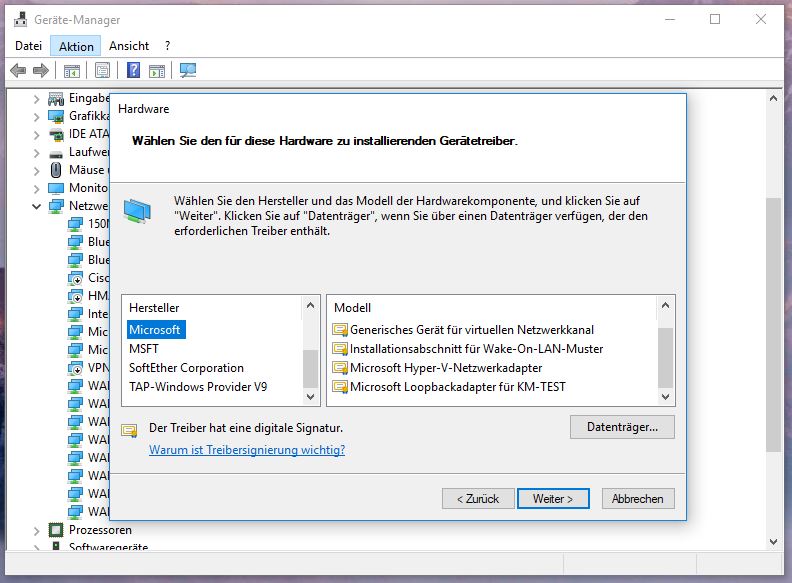Click icon beside Microsoft Hyper-V-Netzwerkadapter
Image resolution: width=792 pixels, height=583 pixels.
(340, 368)
